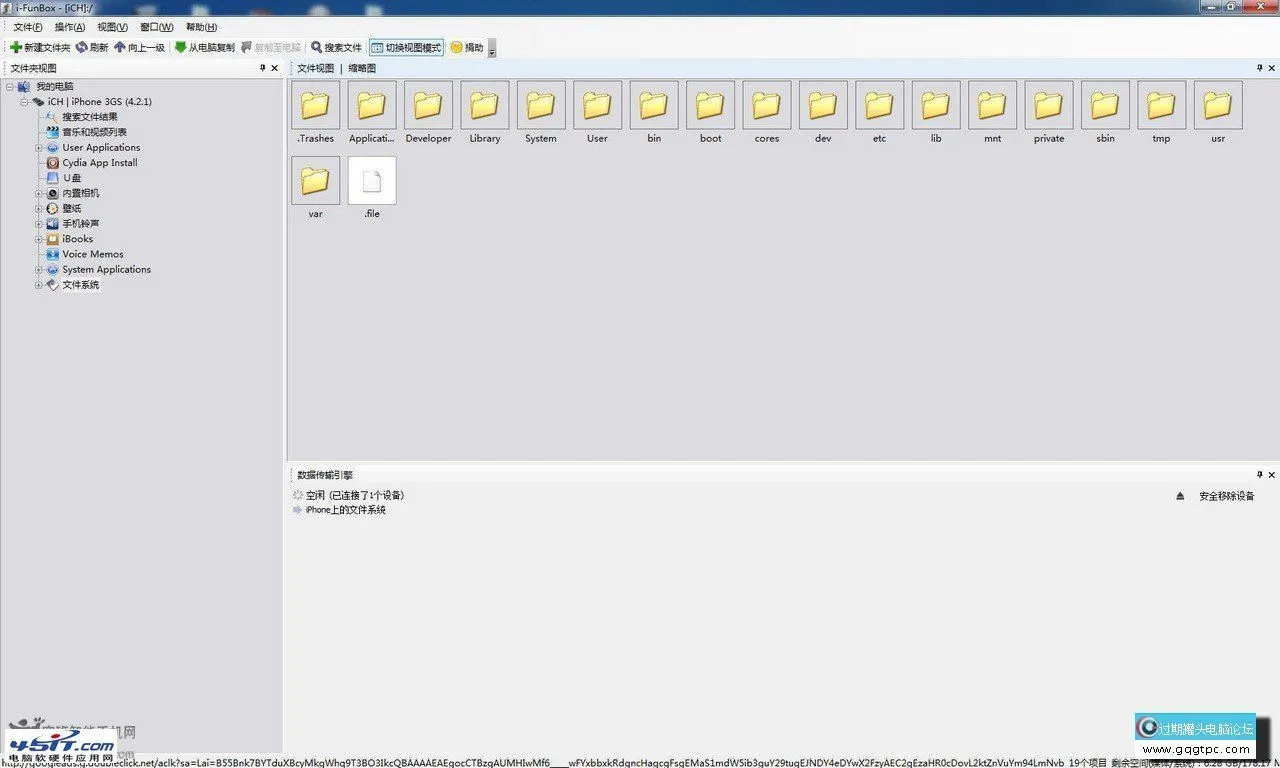Go up one level with 向上一级
The image size is (1280, 768).
coord(139,47)
